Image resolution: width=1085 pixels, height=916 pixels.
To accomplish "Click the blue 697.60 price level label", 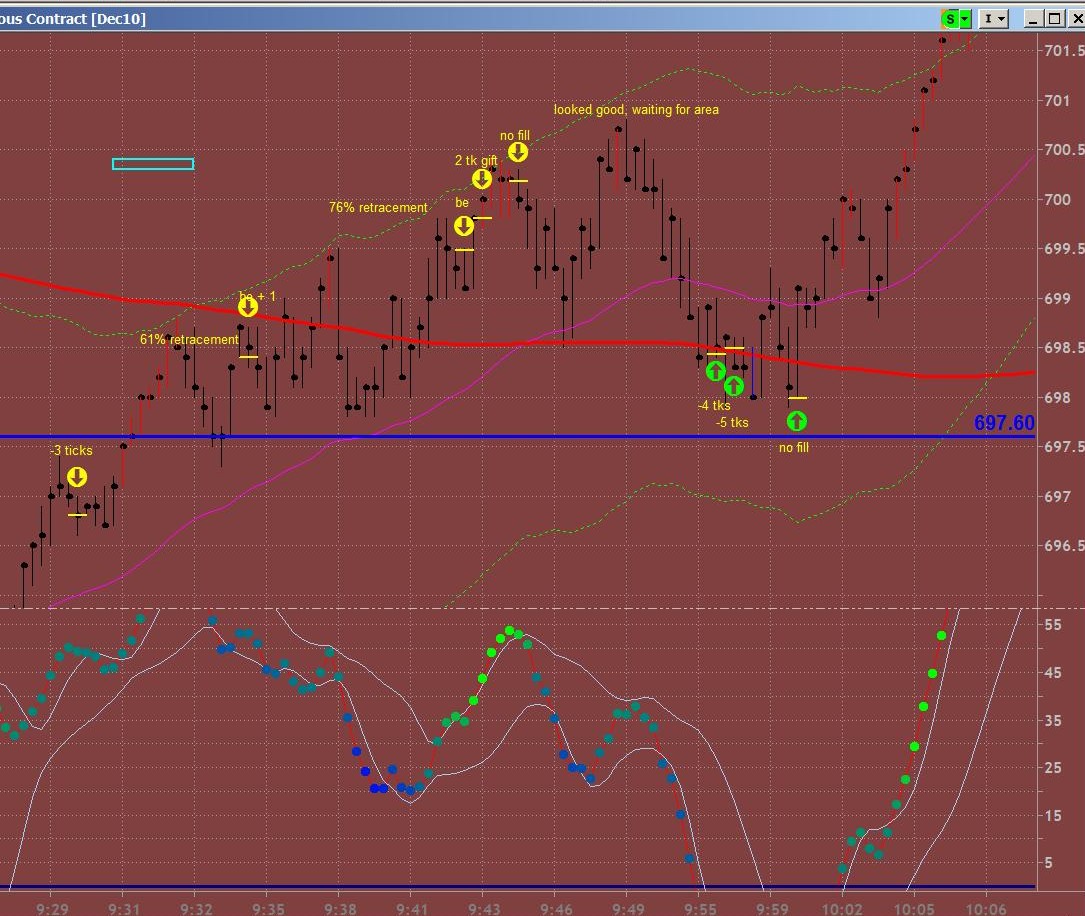I will pos(1004,423).
